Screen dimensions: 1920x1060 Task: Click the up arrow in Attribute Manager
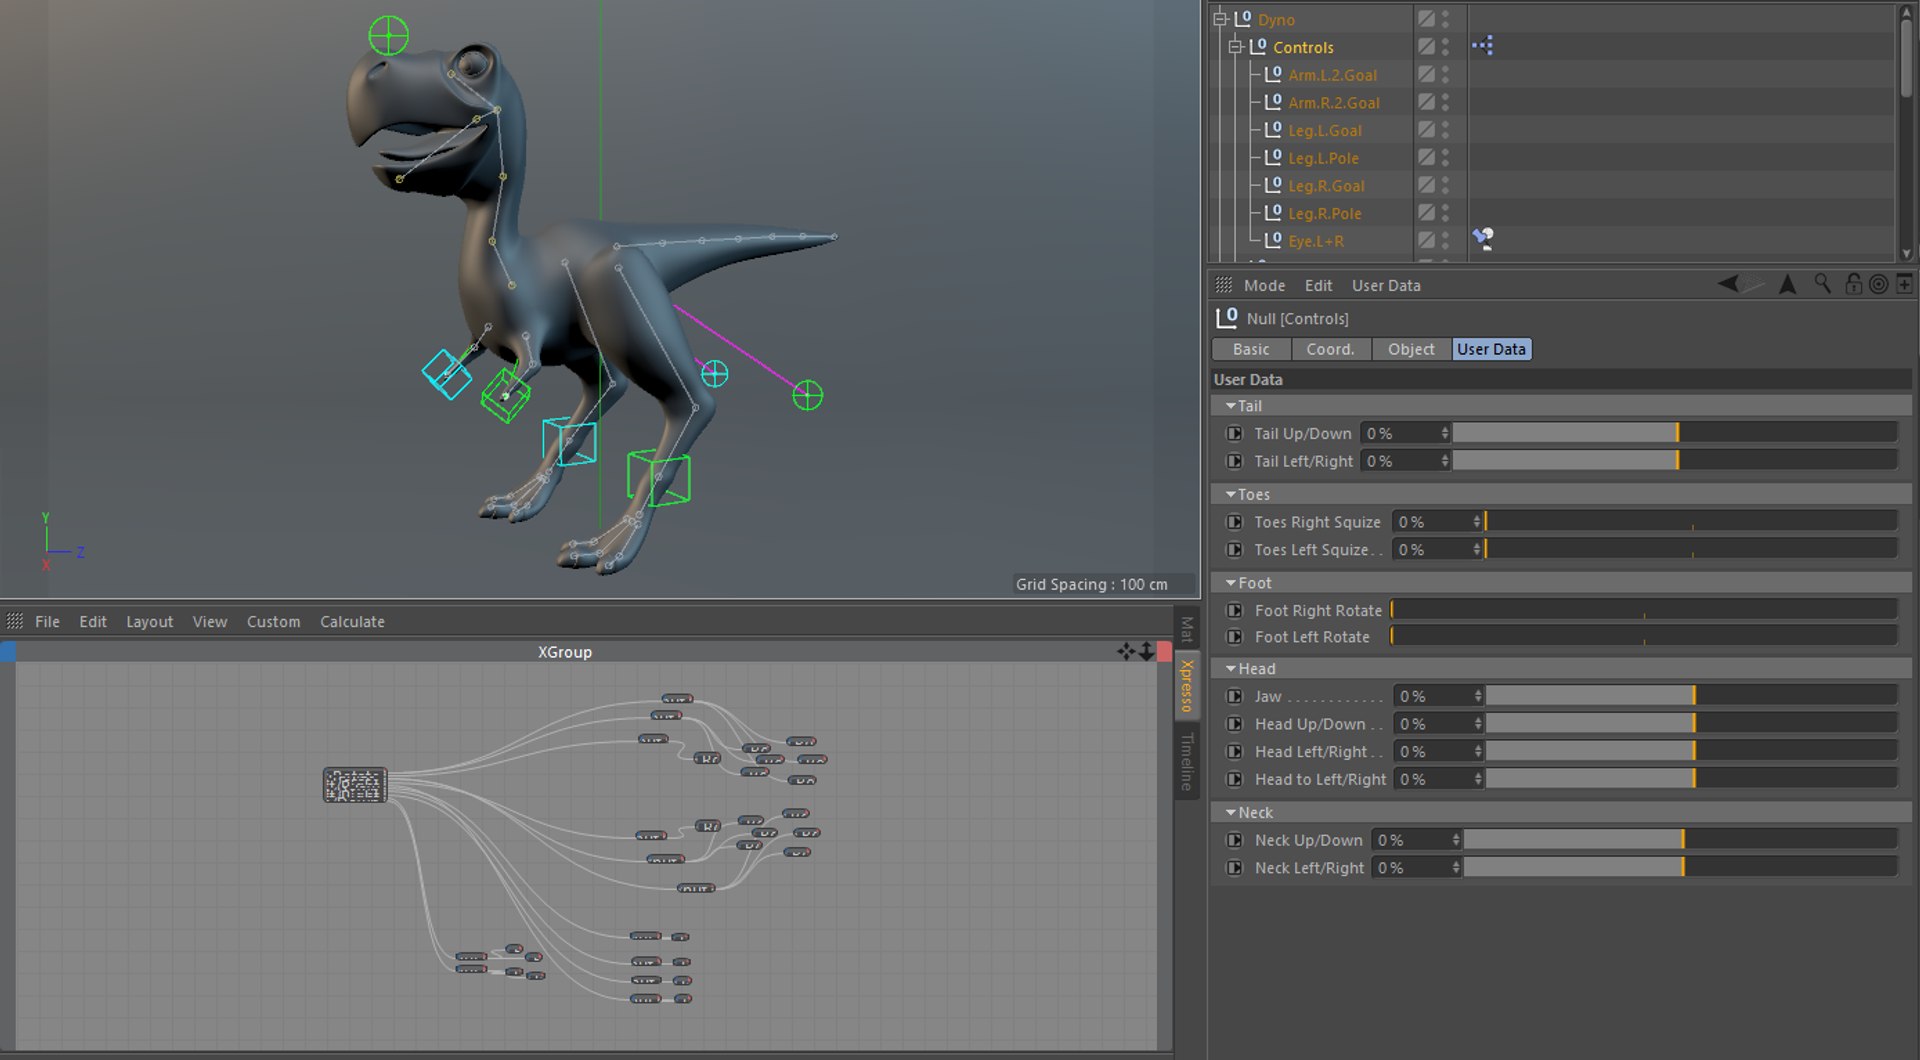point(1788,284)
